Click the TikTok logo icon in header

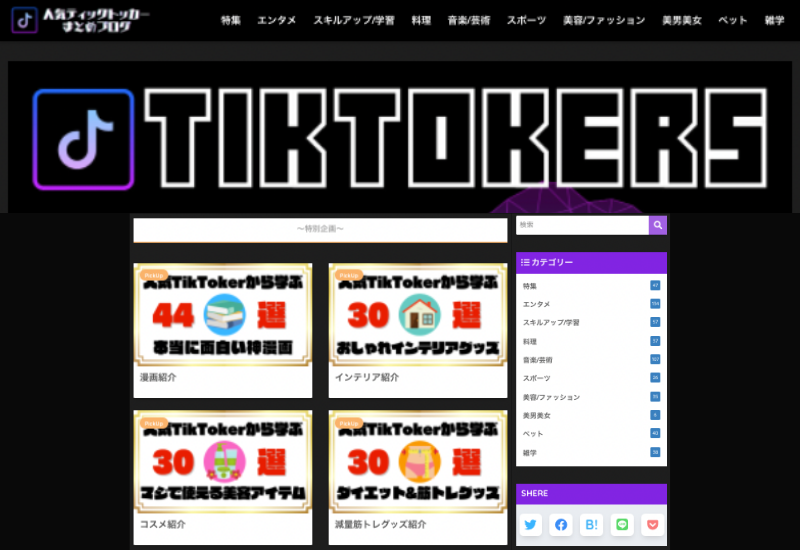(x=24, y=20)
